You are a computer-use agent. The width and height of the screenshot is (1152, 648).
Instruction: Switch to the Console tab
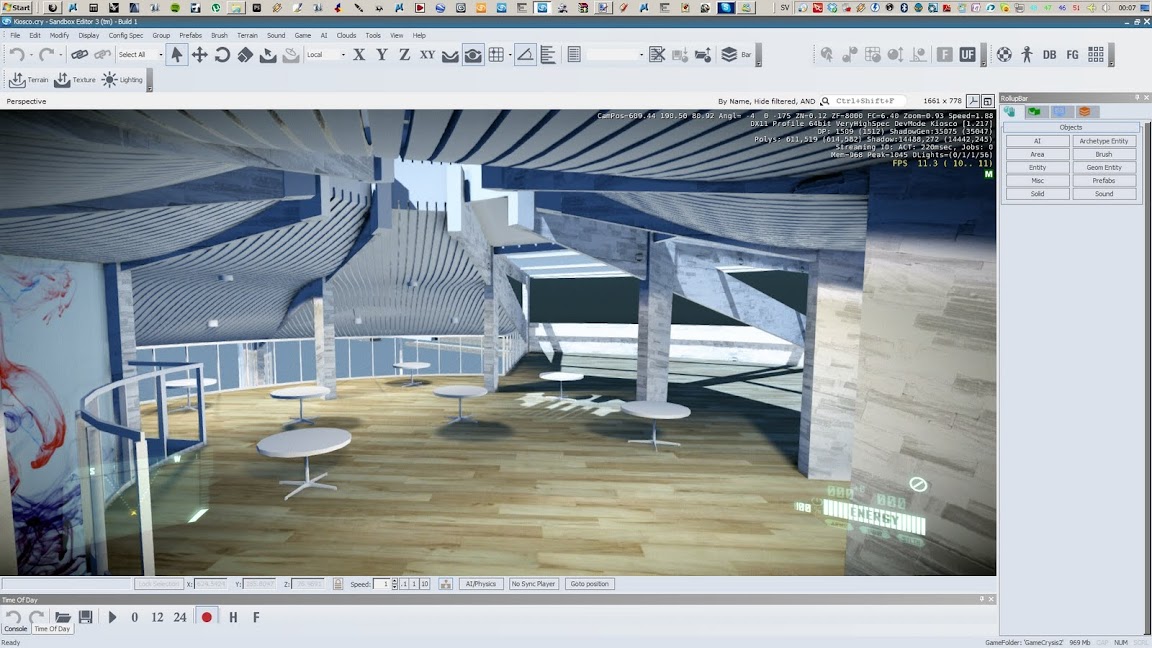(x=16, y=629)
